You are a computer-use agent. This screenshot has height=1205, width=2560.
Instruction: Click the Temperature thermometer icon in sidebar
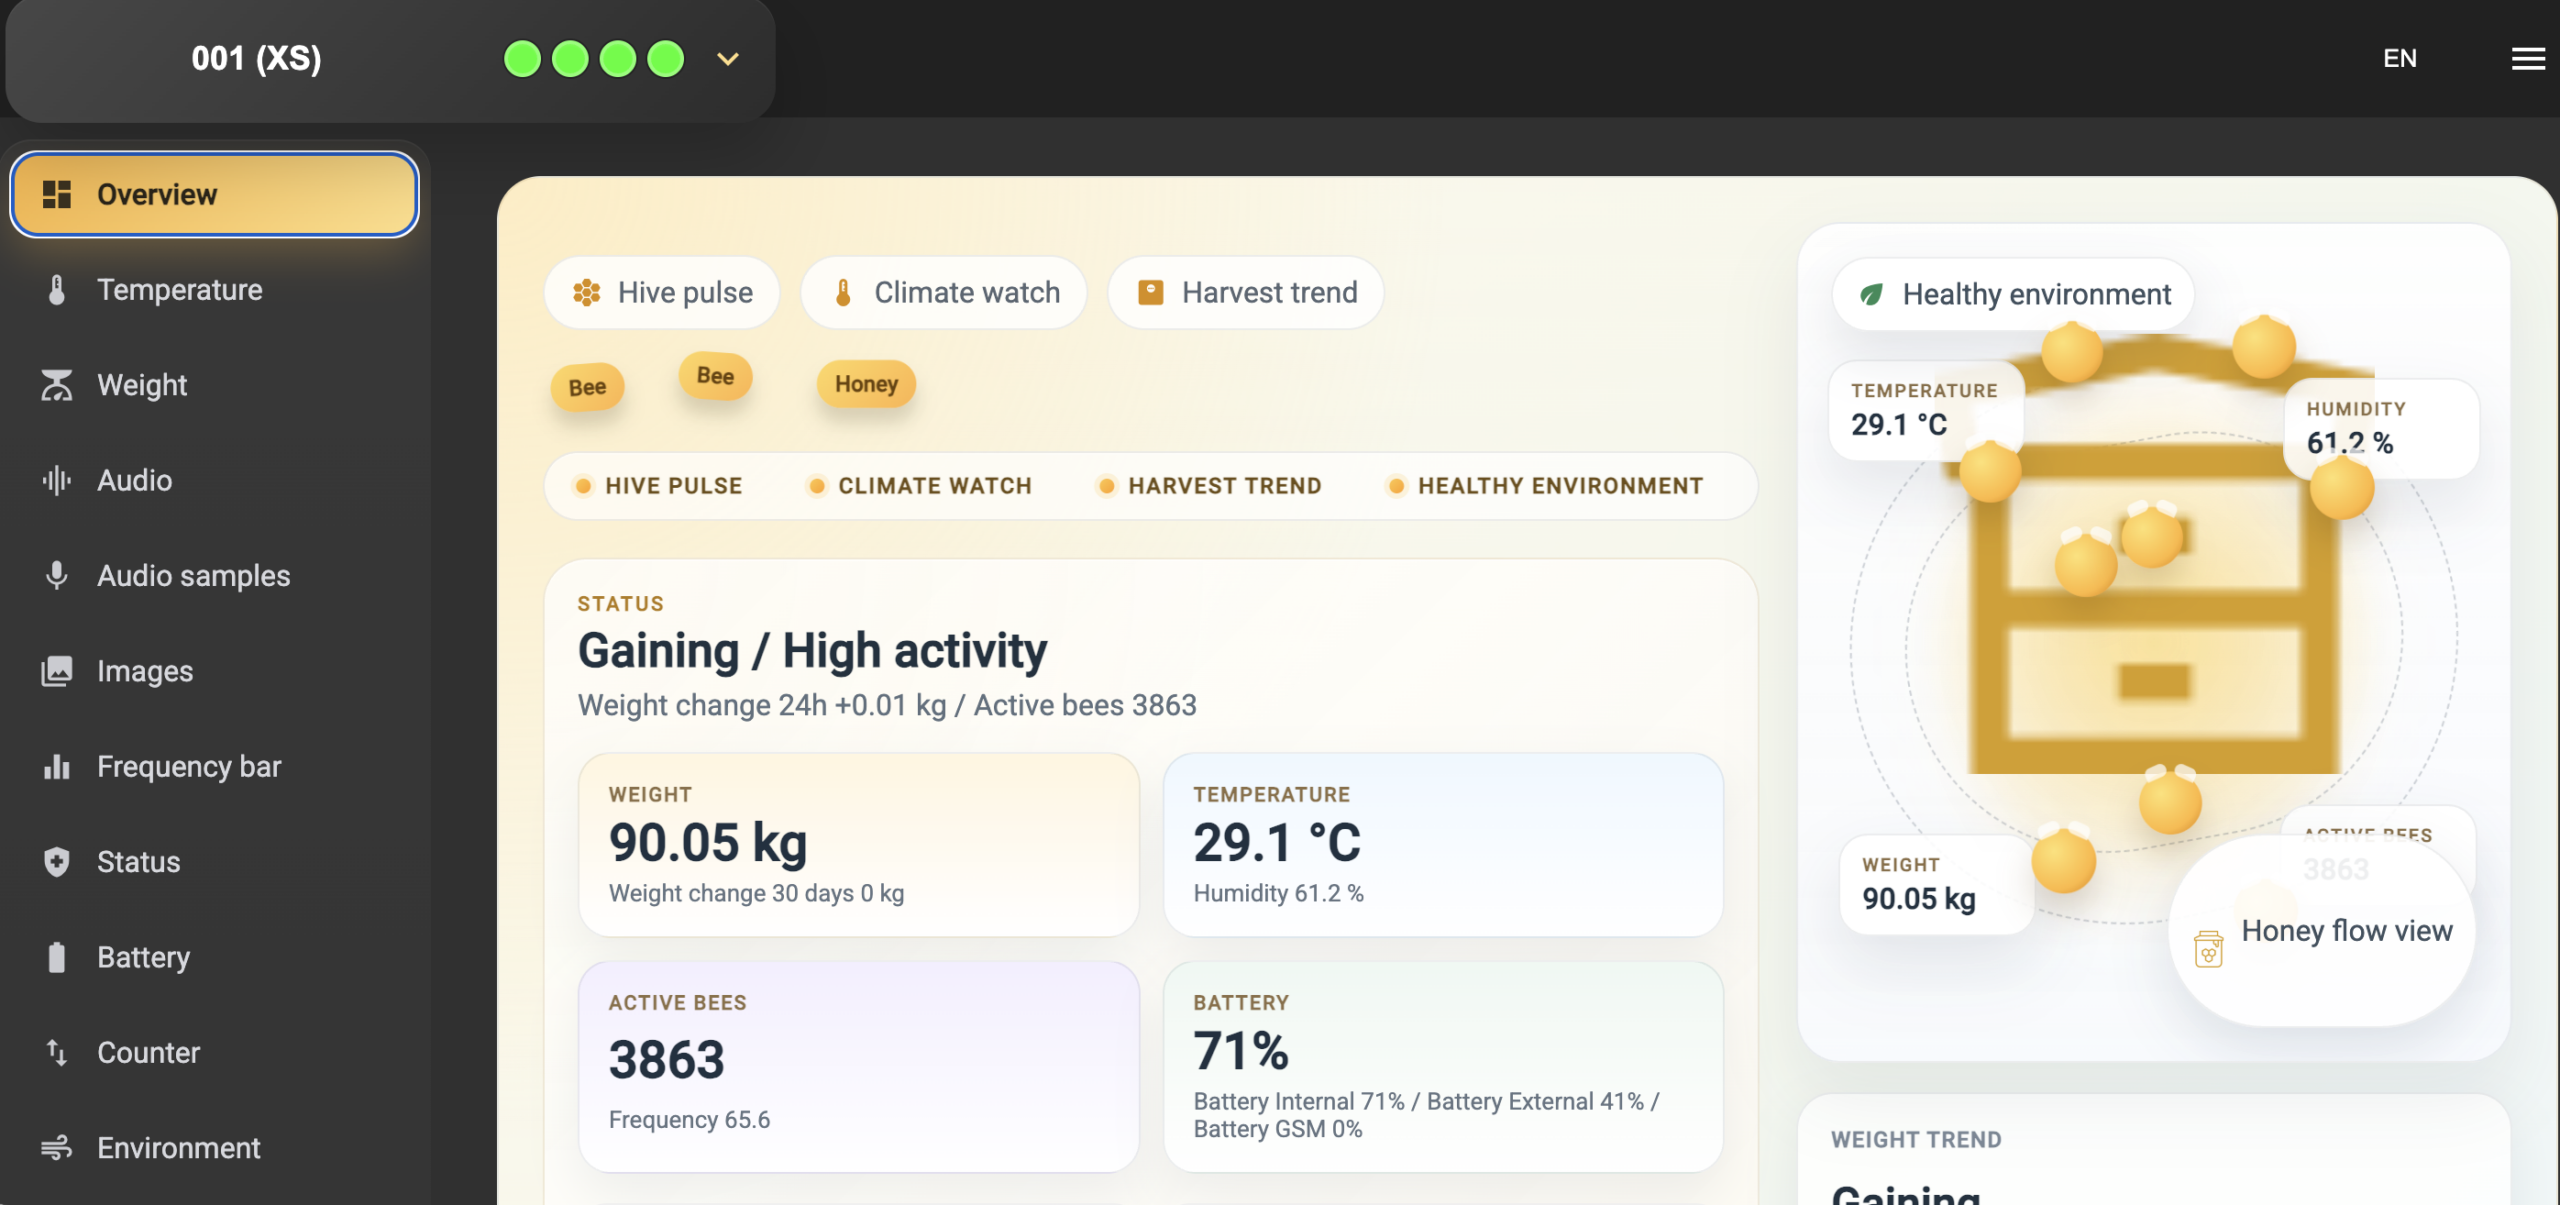pos(57,290)
